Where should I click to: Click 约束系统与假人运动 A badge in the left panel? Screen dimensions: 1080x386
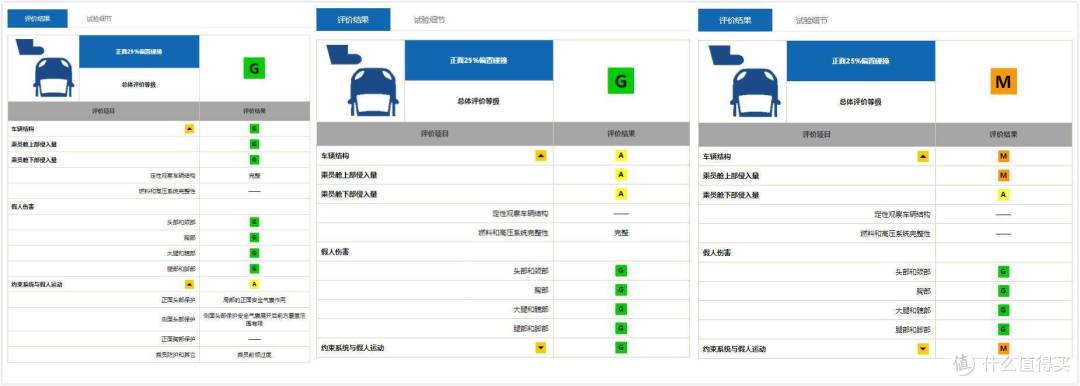tap(254, 284)
